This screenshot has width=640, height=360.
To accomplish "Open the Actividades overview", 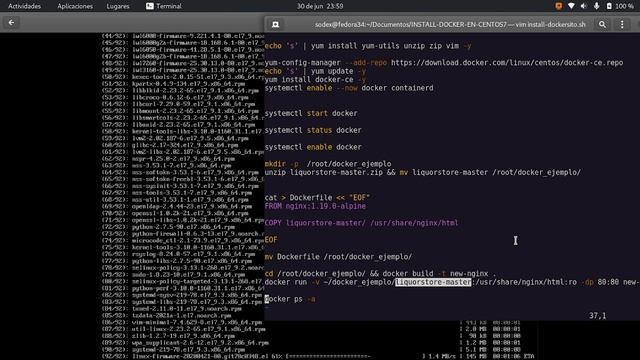I will 24,6.
